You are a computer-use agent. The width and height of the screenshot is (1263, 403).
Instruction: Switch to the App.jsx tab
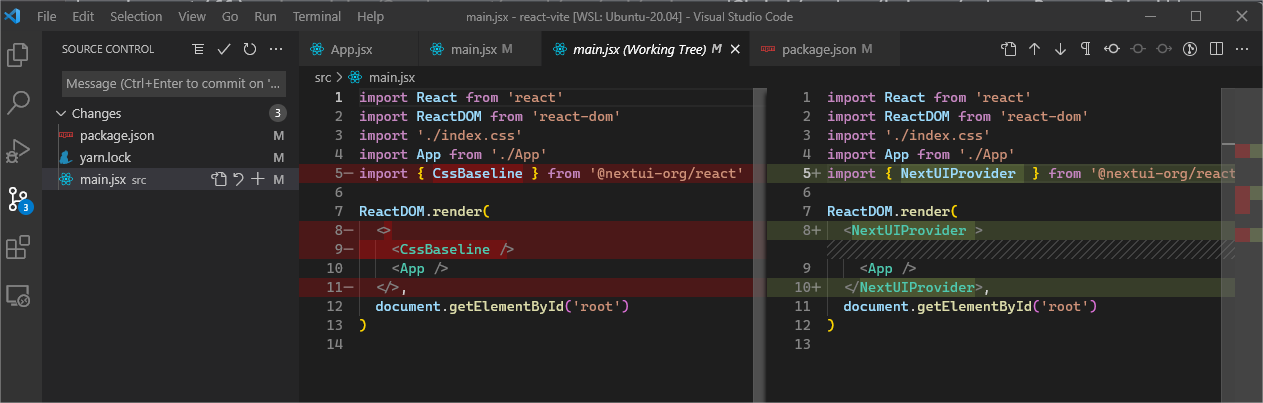(x=358, y=49)
